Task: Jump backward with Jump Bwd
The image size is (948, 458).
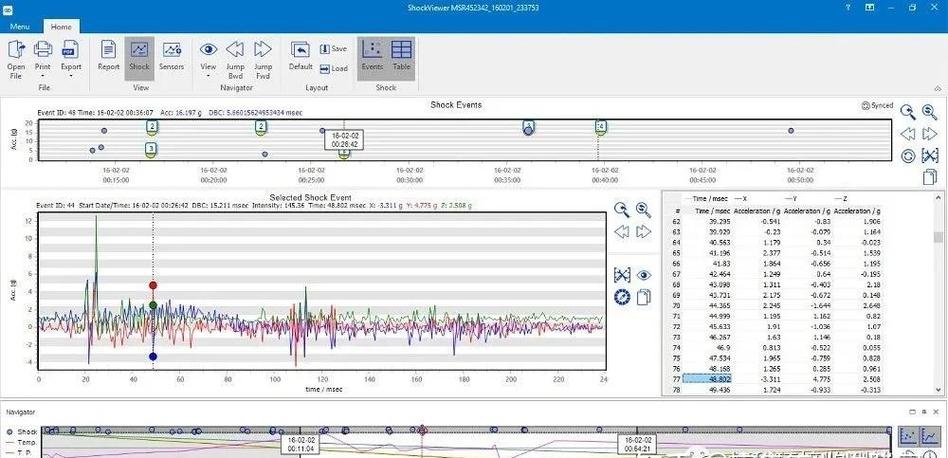Action: point(235,60)
